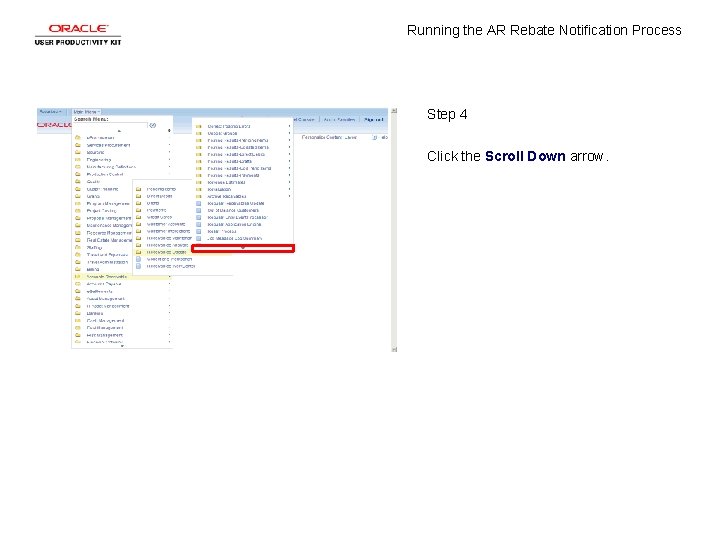This screenshot has height=540, width=720.
Task: Select the Accounts Payable menu item
Action: click(x=104, y=284)
